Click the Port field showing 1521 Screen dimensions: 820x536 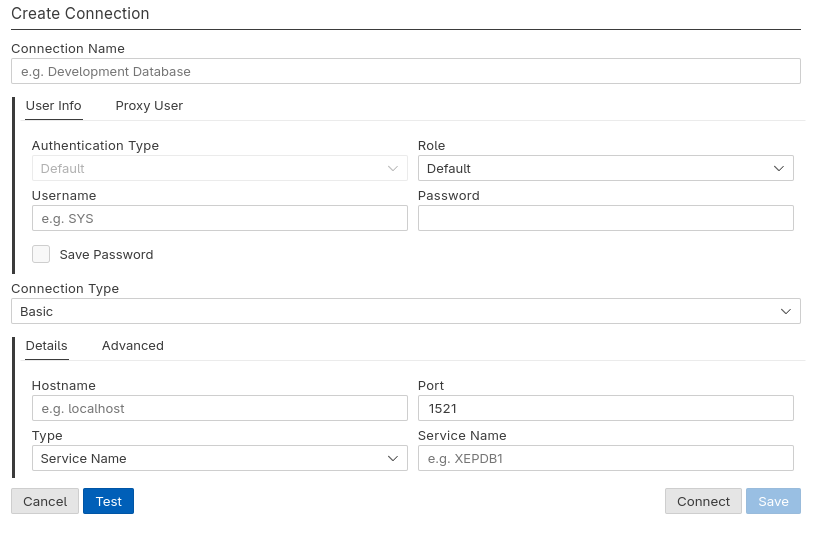tap(605, 408)
